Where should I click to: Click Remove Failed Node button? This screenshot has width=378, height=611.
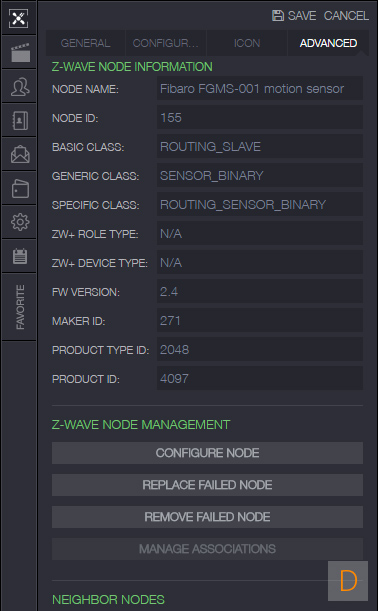click(x=207, y=517)
